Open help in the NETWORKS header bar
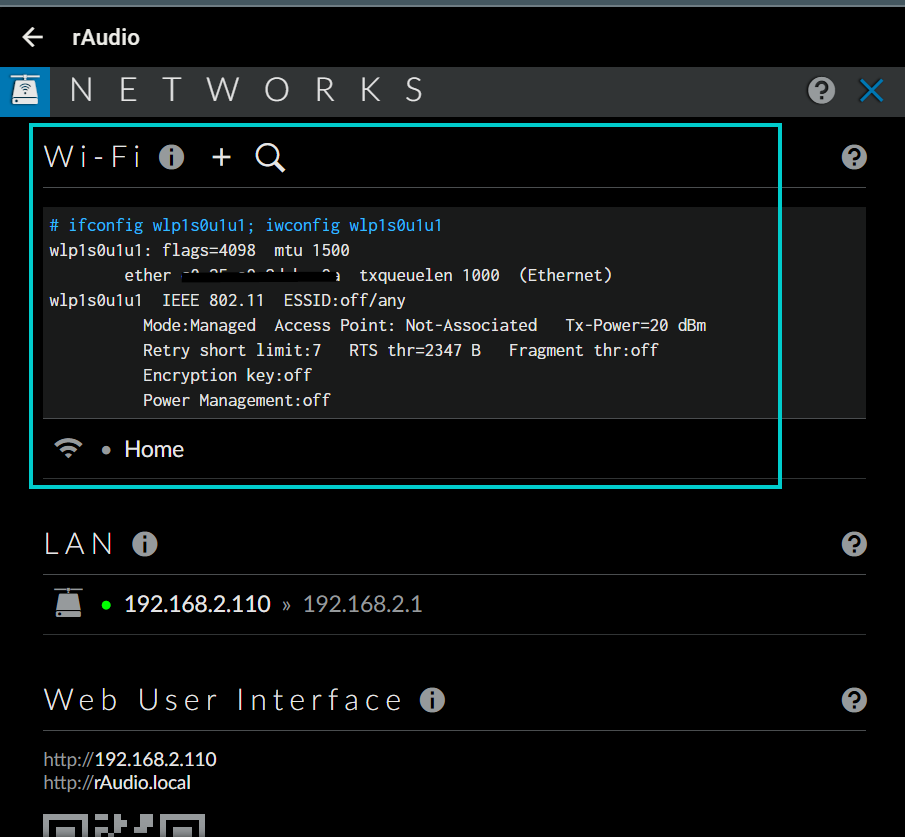905x837 pixels. (x=821, y=91)
